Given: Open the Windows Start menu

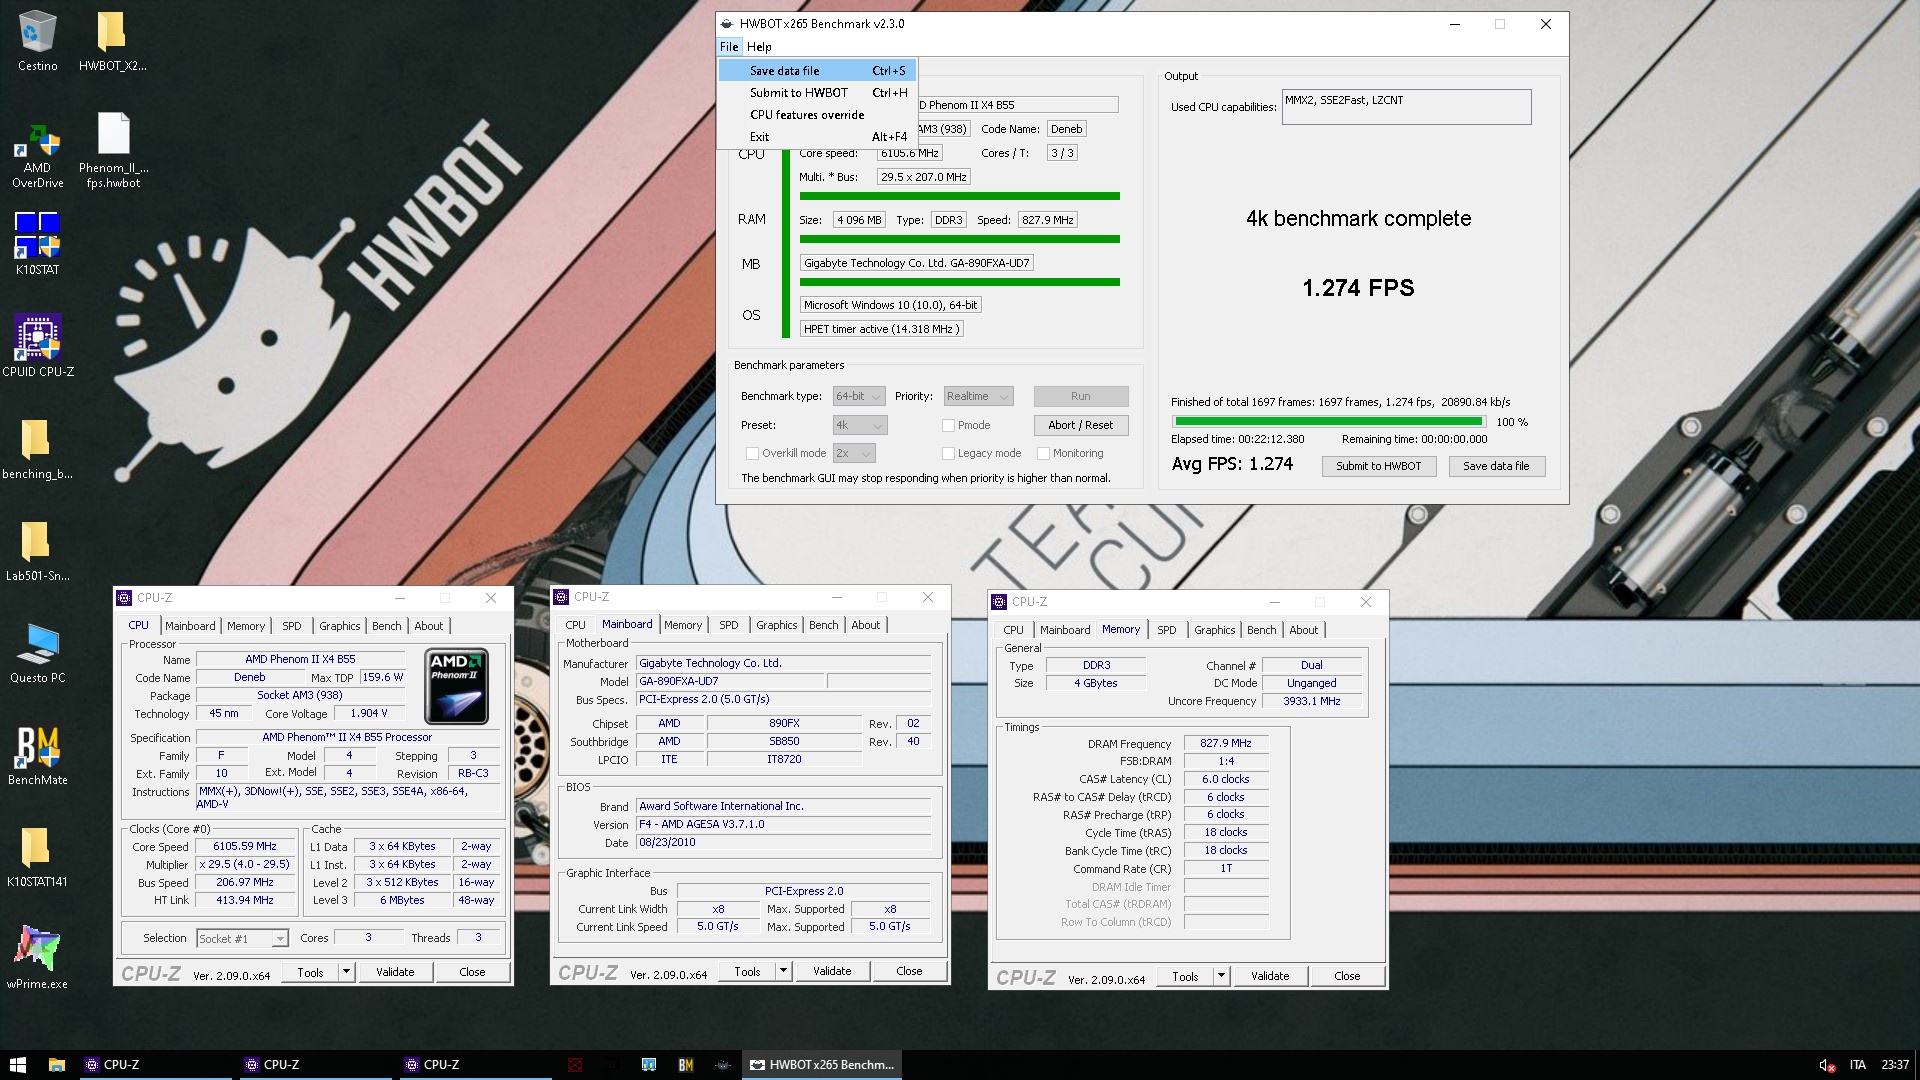Looking at the screenshot, I should tap(17, 1065).
